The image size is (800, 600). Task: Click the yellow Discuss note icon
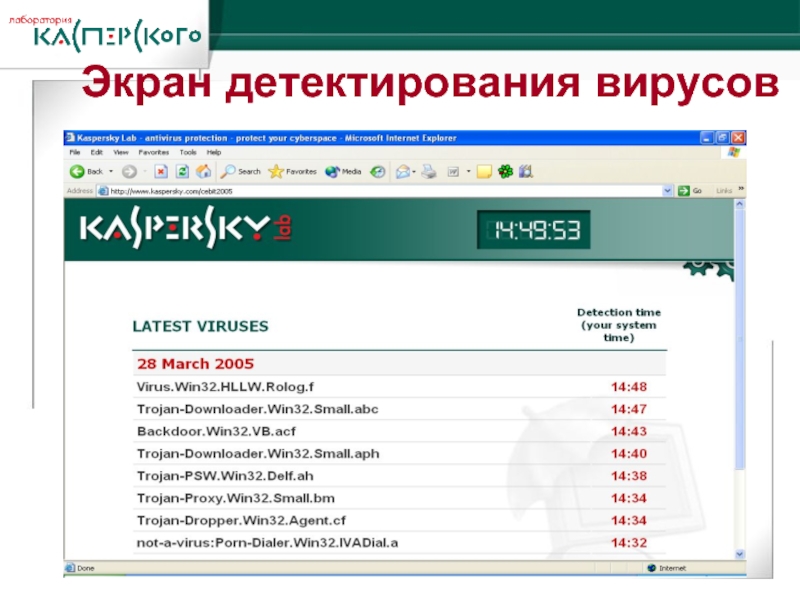coord(484,172)
